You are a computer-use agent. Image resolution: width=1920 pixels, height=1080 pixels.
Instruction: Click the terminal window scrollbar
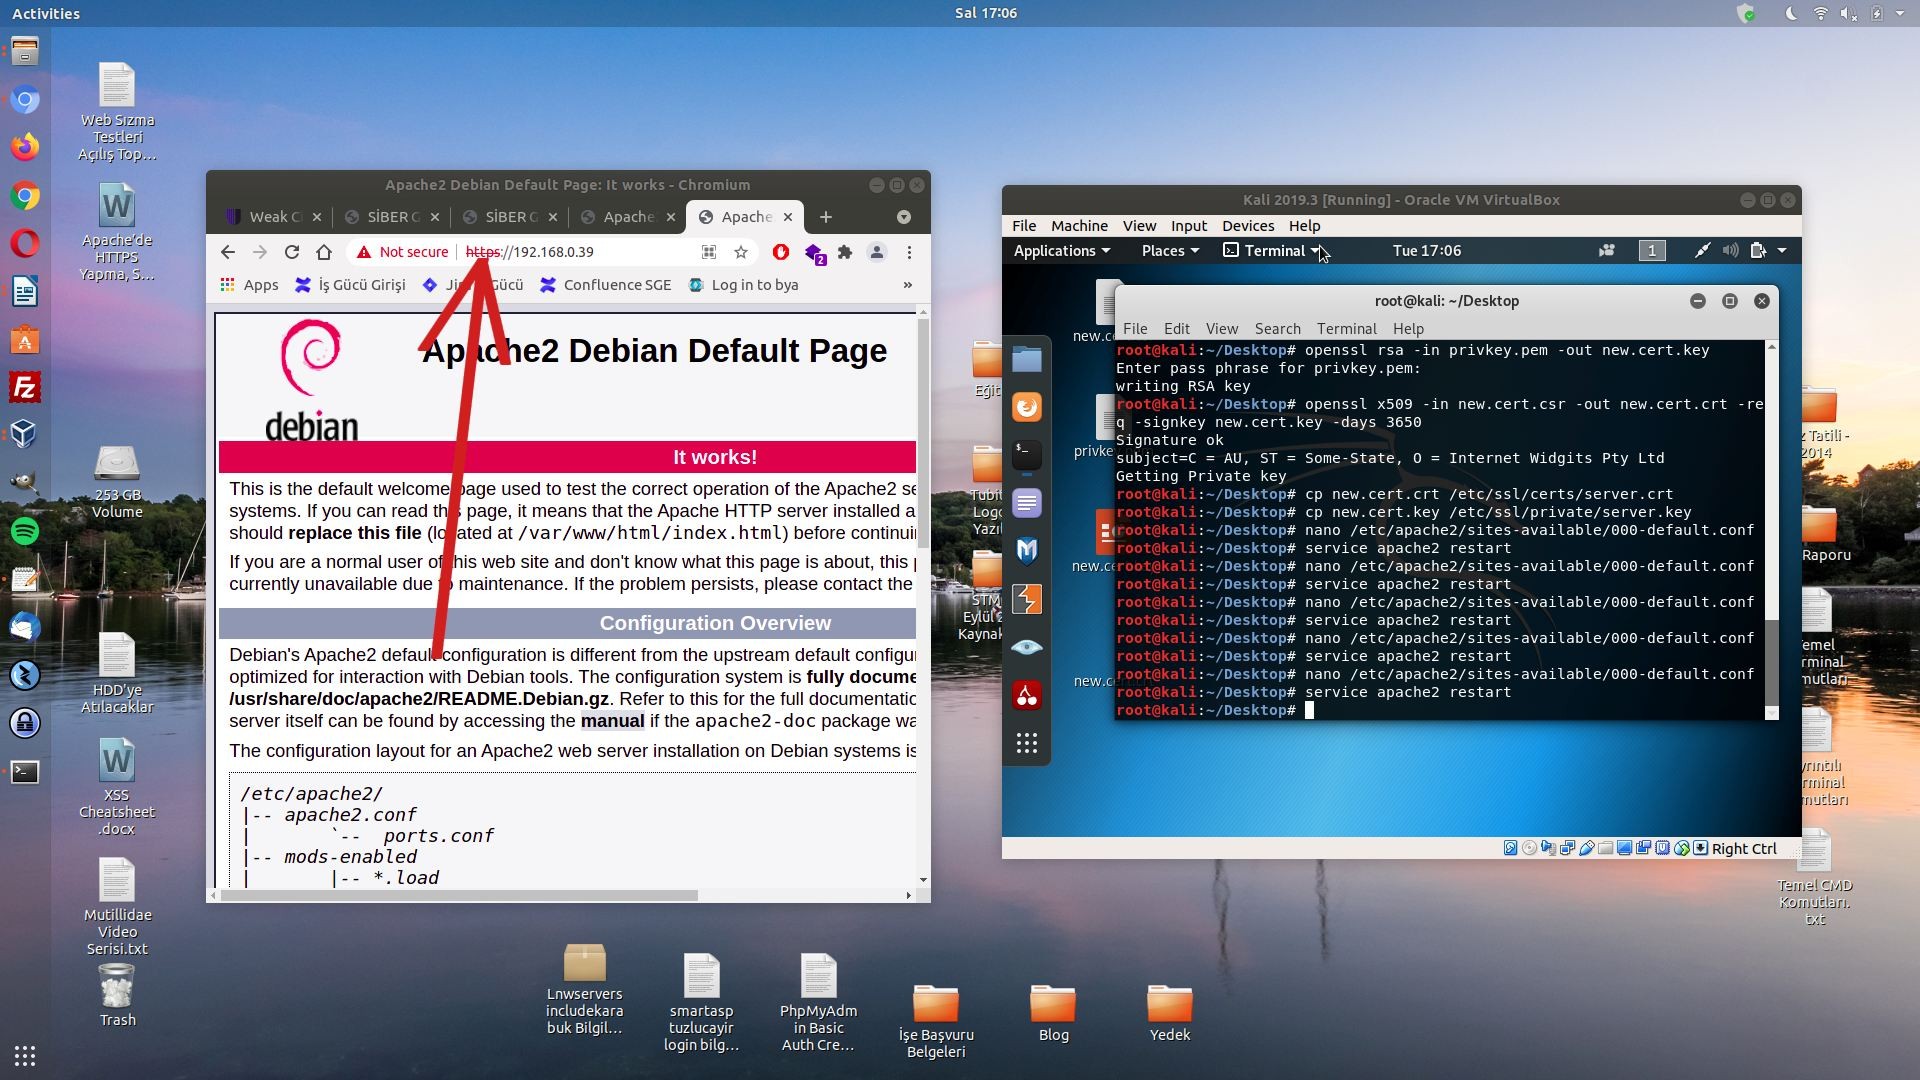[x=1772, y=662]
